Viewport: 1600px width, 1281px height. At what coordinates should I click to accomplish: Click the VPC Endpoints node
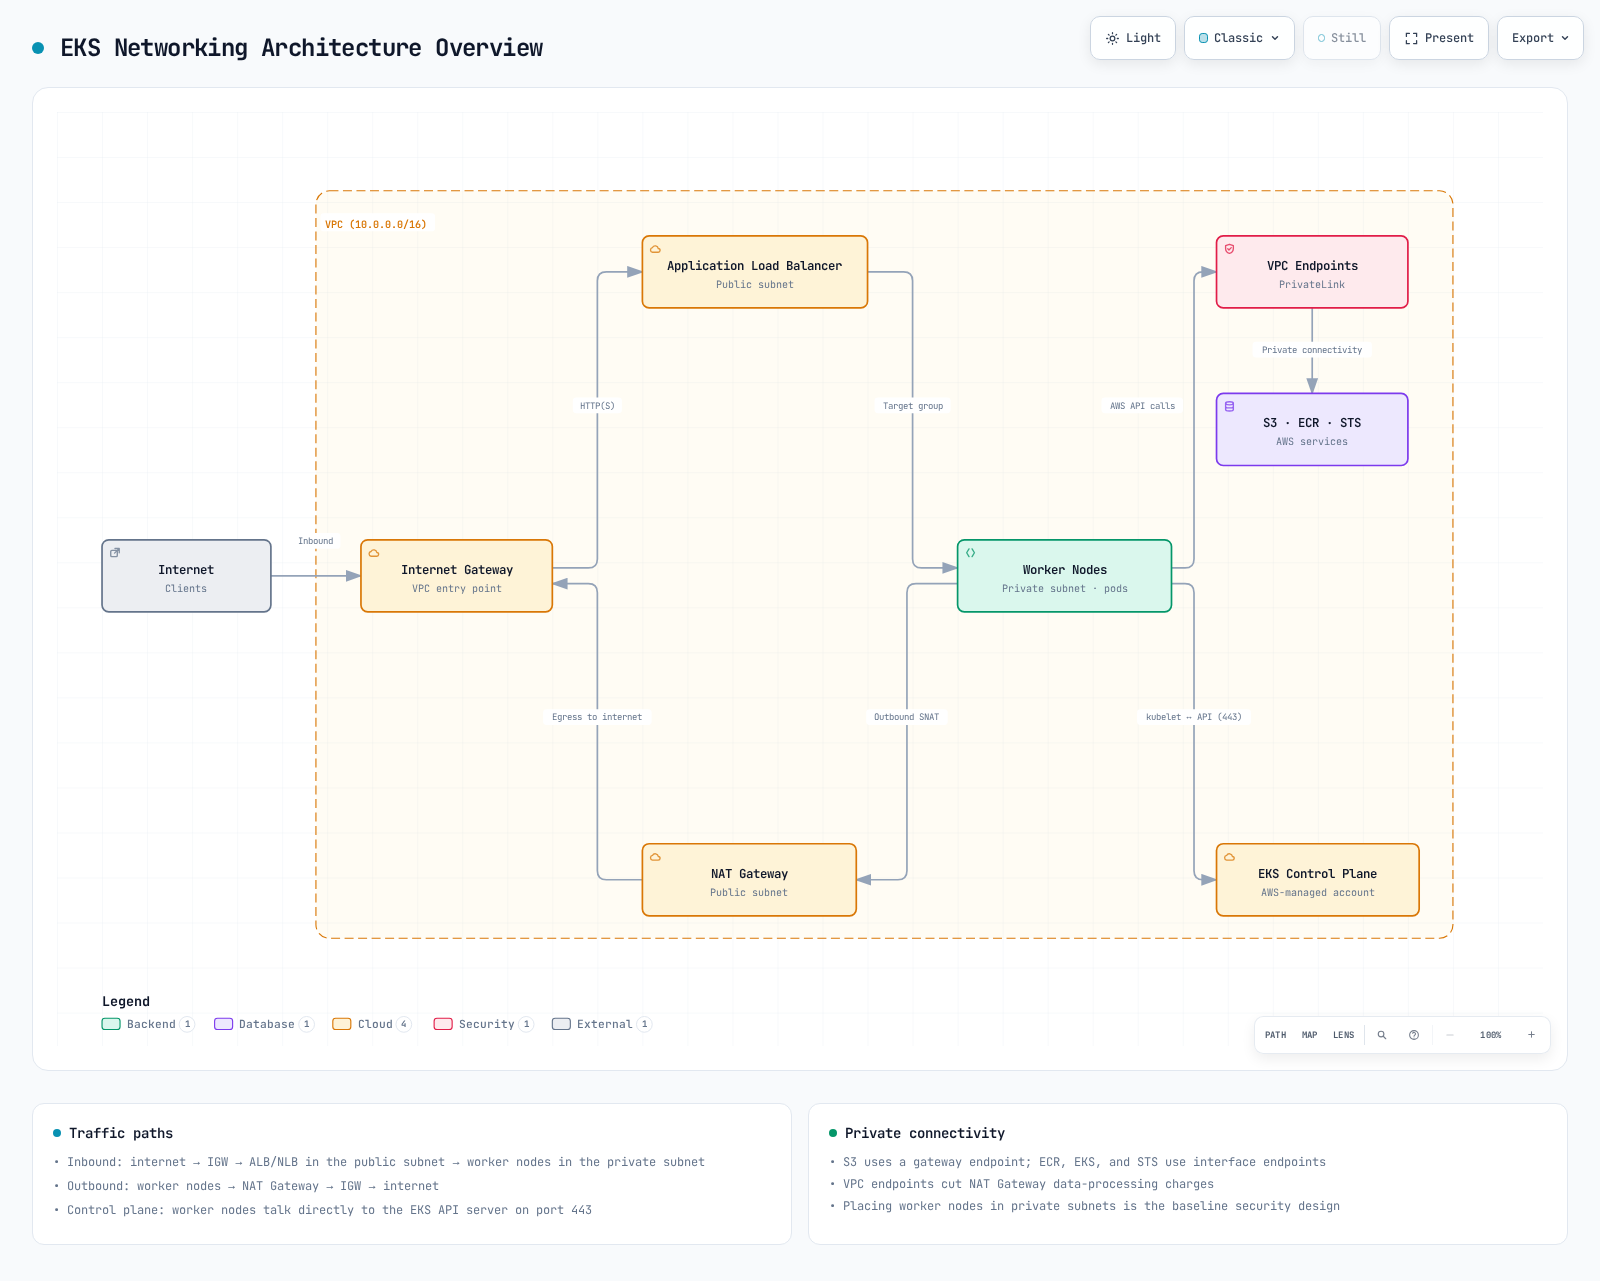pyautogui.click(x=1312, y=272)
